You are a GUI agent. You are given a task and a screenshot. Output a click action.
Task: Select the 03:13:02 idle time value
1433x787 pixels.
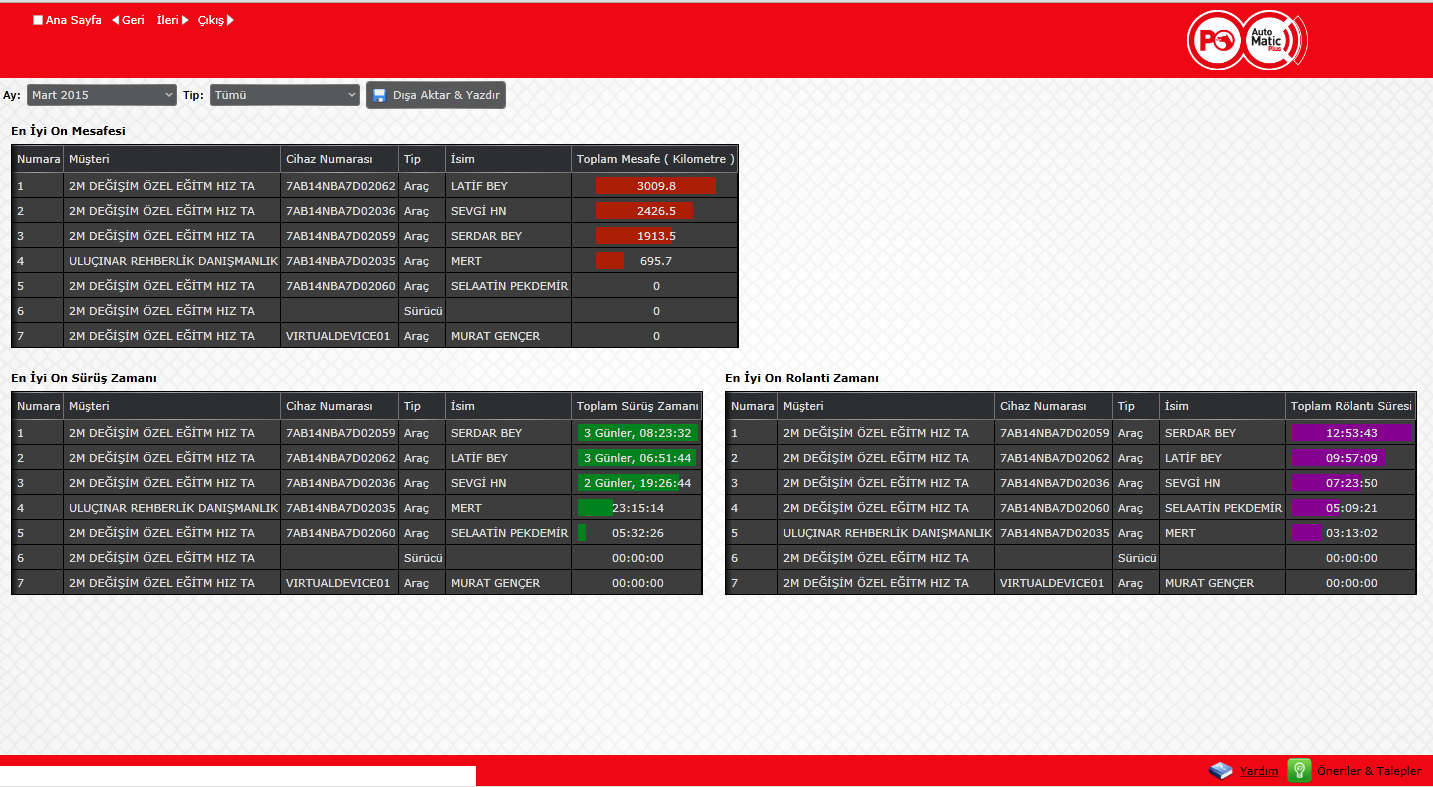1352,533
